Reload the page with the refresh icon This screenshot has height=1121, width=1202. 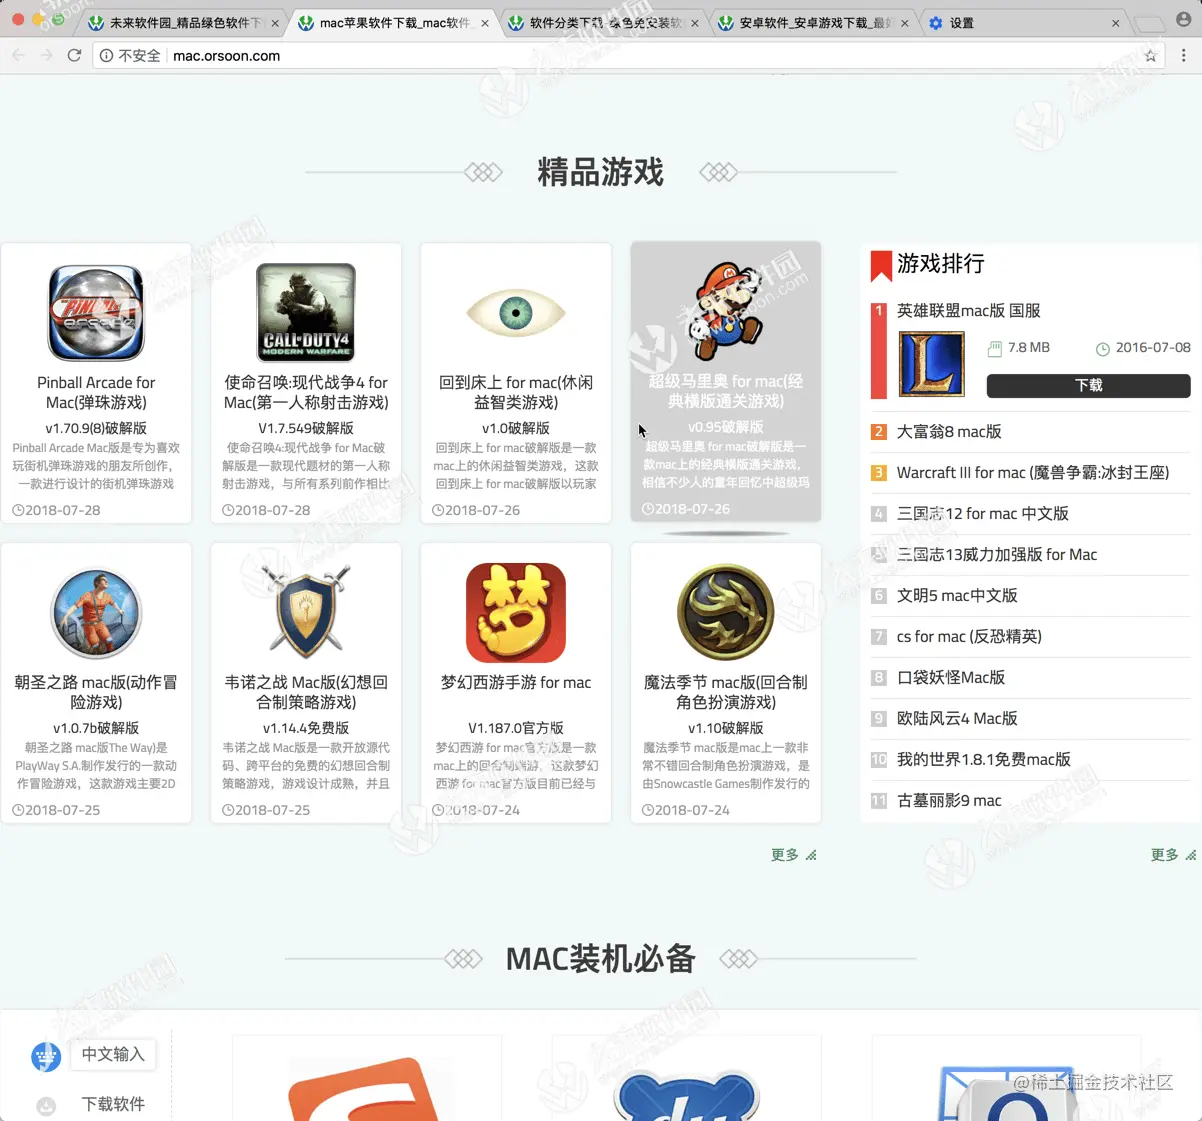pos(74,55)
